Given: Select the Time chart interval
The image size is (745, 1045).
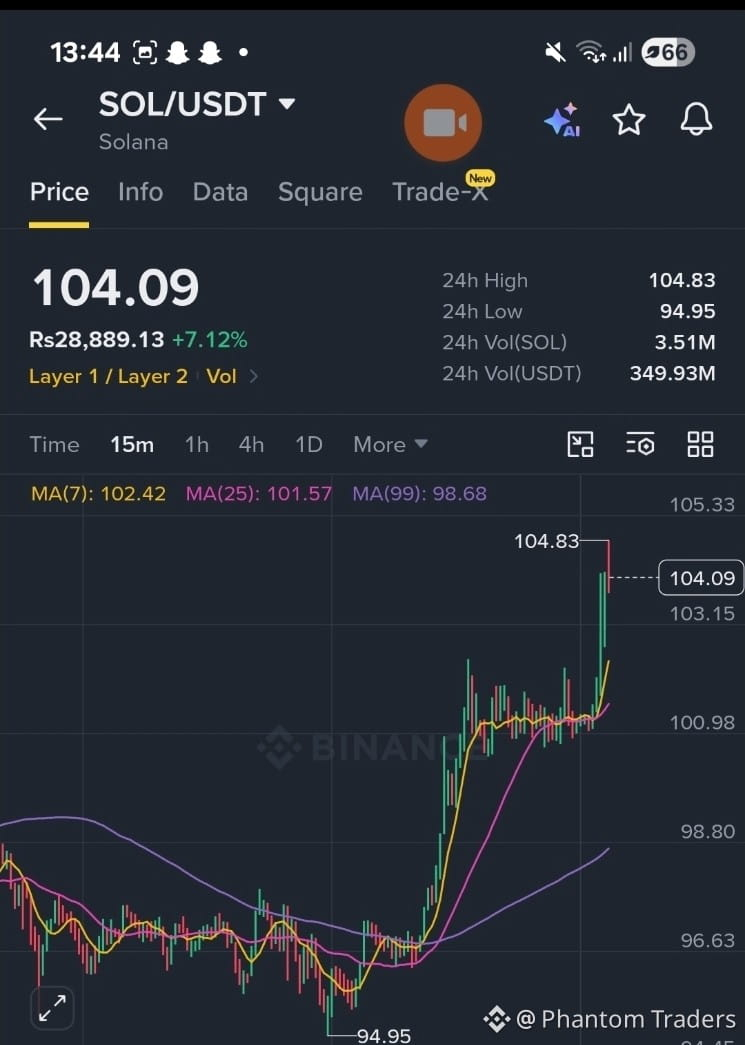Looking at the screenshot, I should (55, 445).
